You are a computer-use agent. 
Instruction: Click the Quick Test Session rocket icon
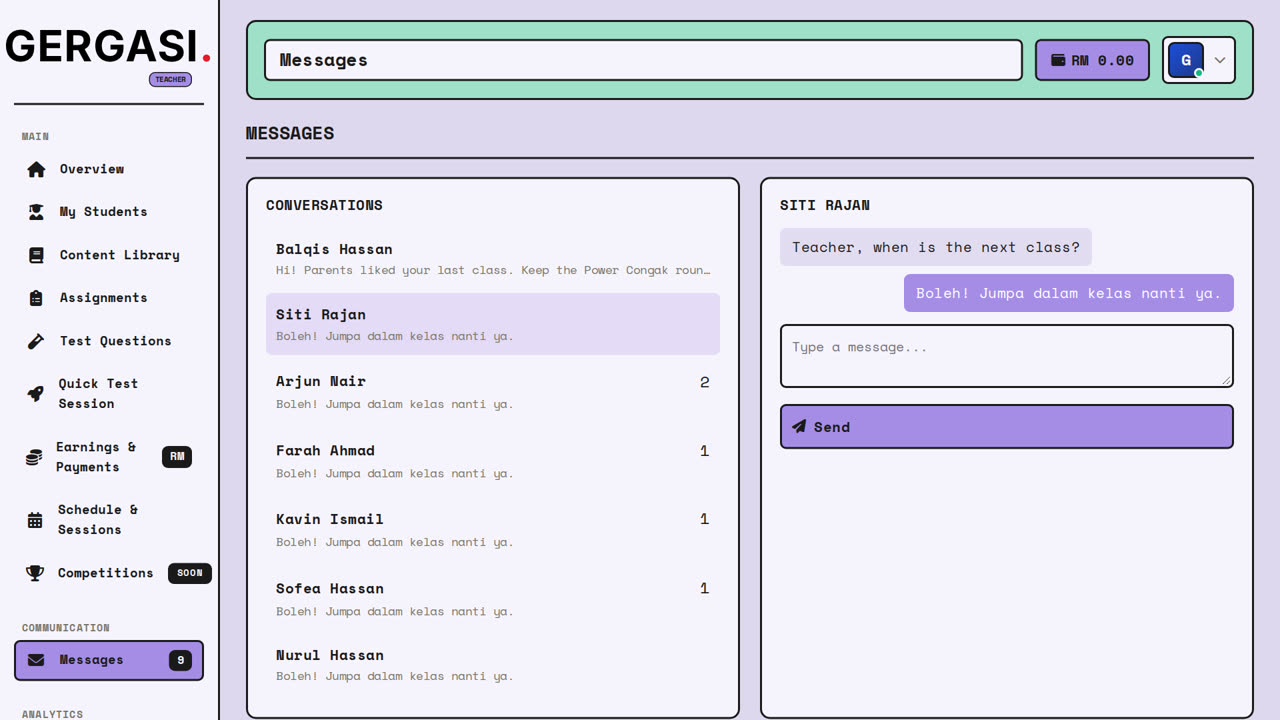tap(35, 394)
